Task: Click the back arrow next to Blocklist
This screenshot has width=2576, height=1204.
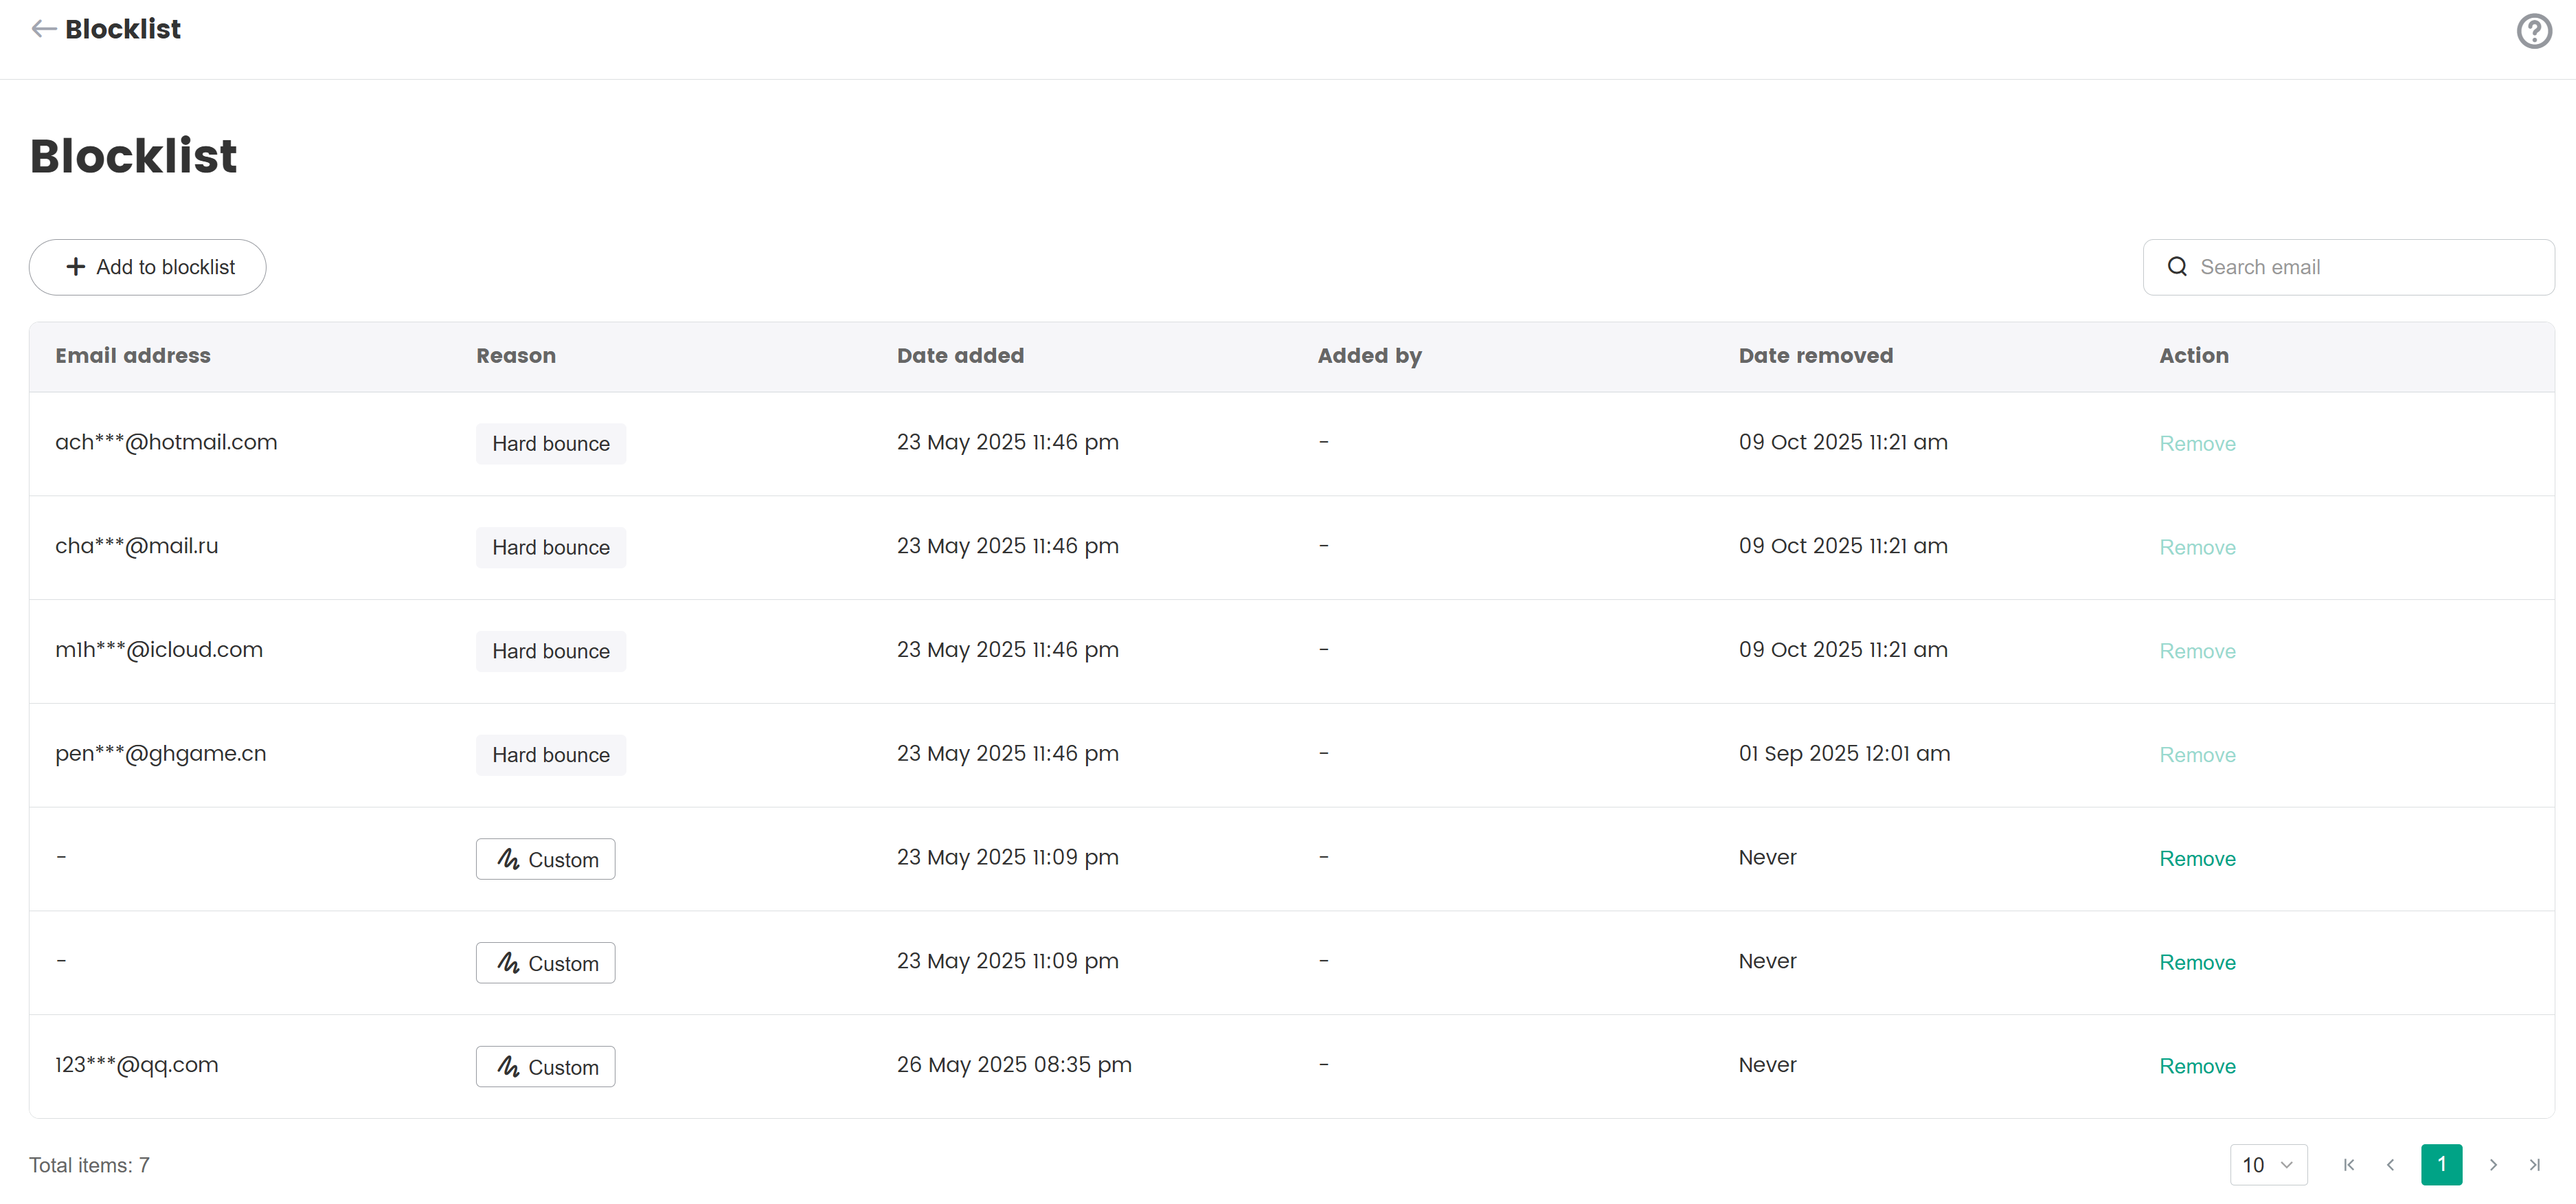Action: point(43,29)
